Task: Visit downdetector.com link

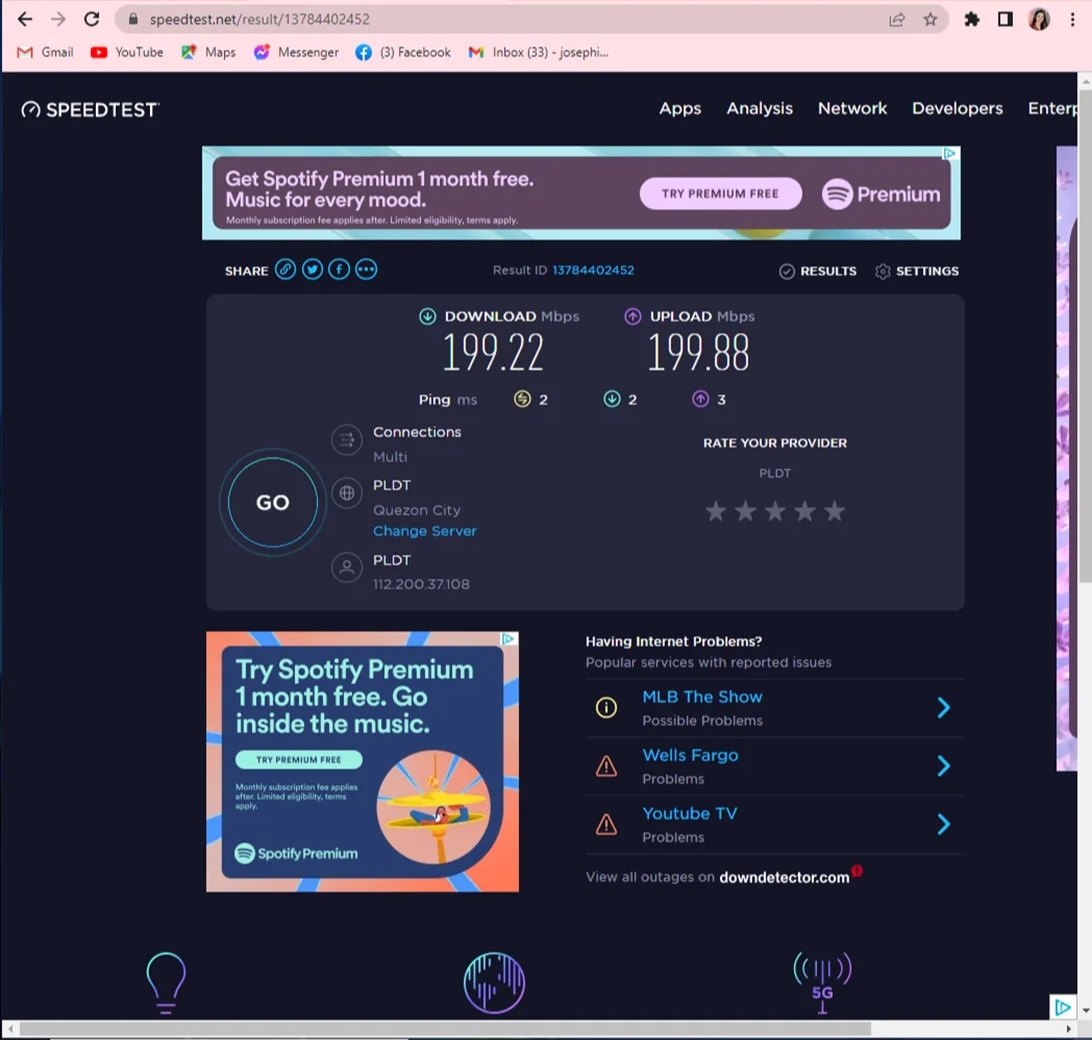Action: click(x=784, y=878)
